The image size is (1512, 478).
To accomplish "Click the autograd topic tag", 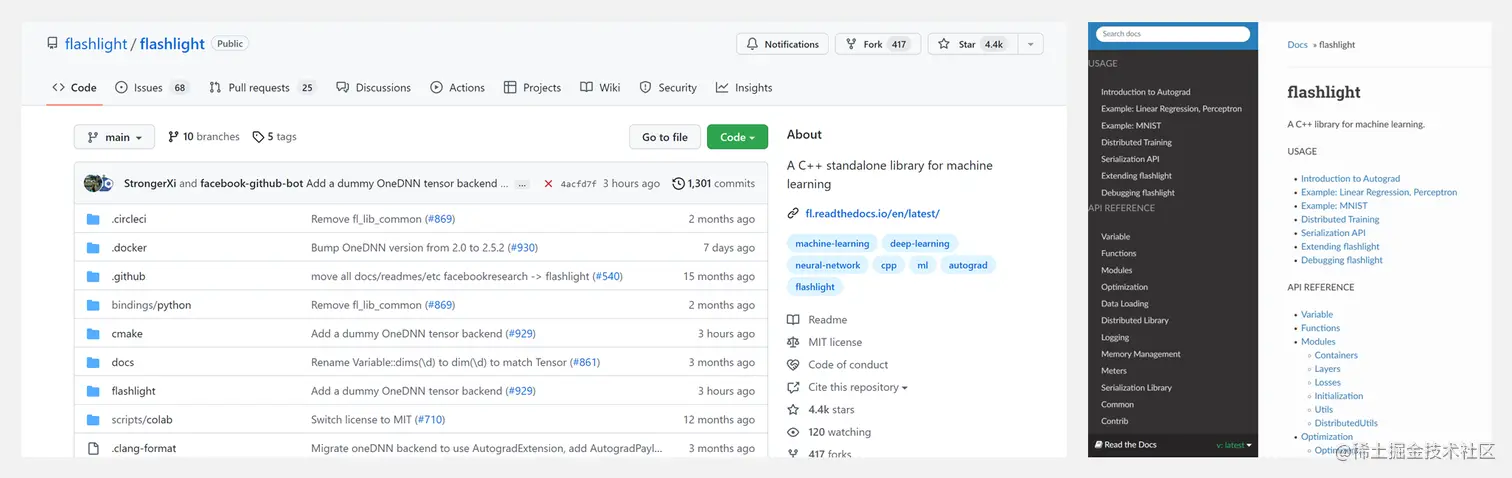I will coord(967,265).
